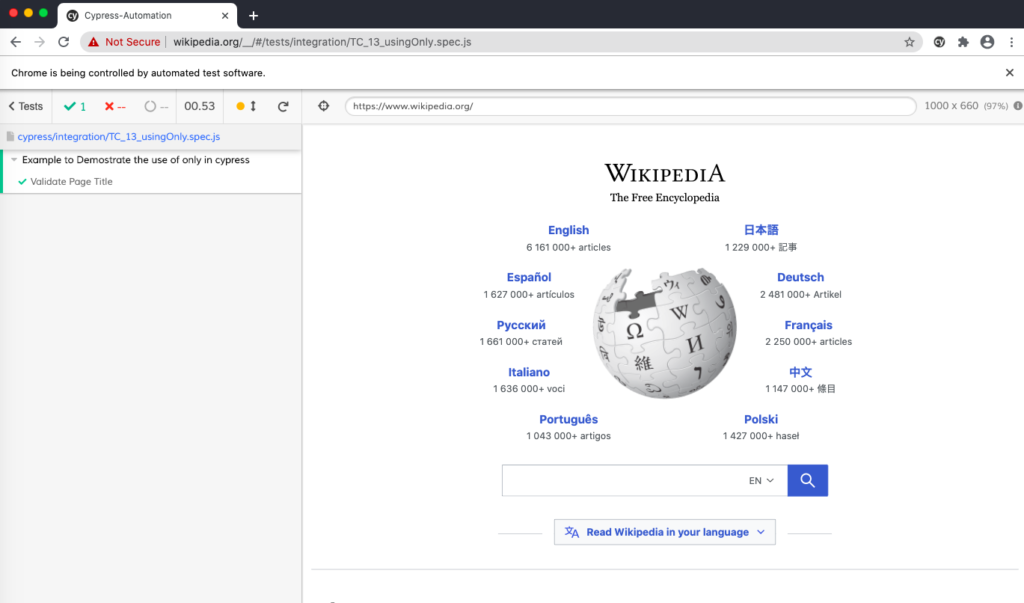This screenshot has width=1024, height=603.
Task: Click the Wikipedia search input field
Action: (620, 481)
